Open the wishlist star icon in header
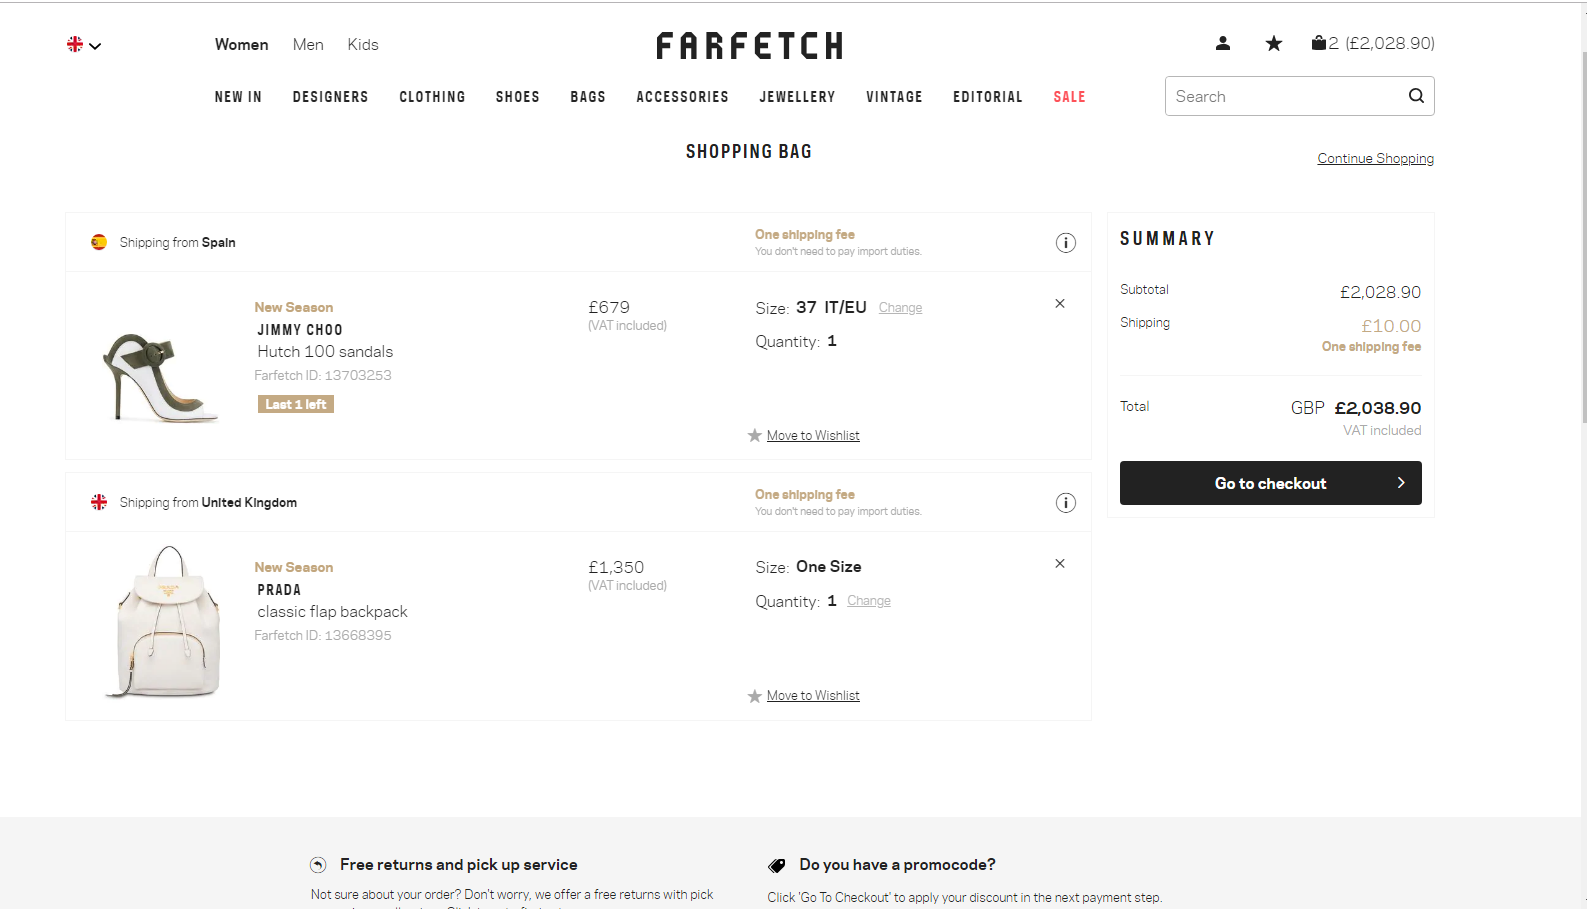The height and width of the screenshot is (909, 1587). pos(1273,43)
